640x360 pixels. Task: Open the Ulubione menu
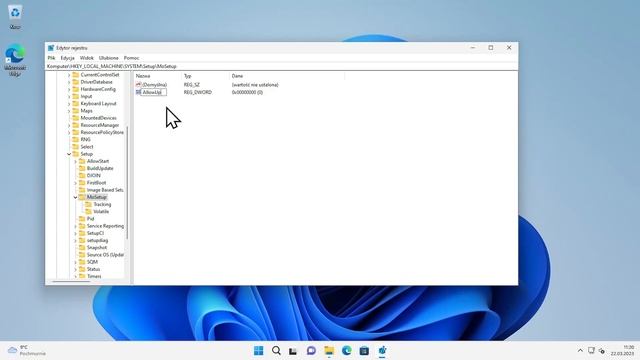click(x=109, y=58)
